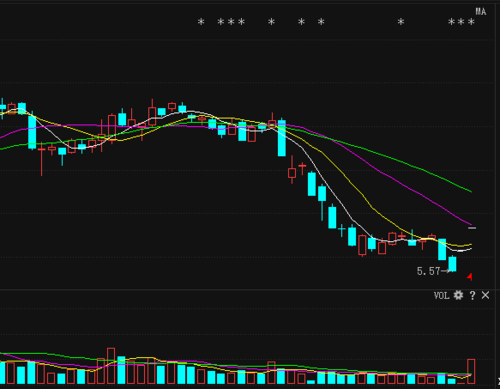Open help for the VOL indicator
500x389 pixels.
click(472, 295)
